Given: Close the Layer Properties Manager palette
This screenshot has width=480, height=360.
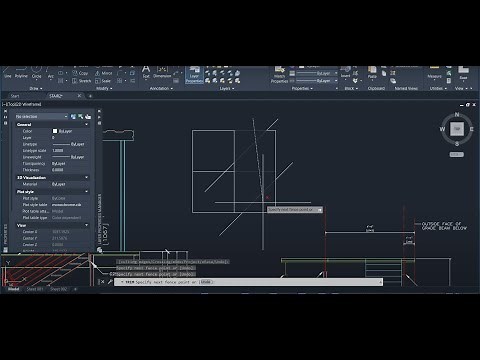Looking at the screenshot, I should click(99, 111).
